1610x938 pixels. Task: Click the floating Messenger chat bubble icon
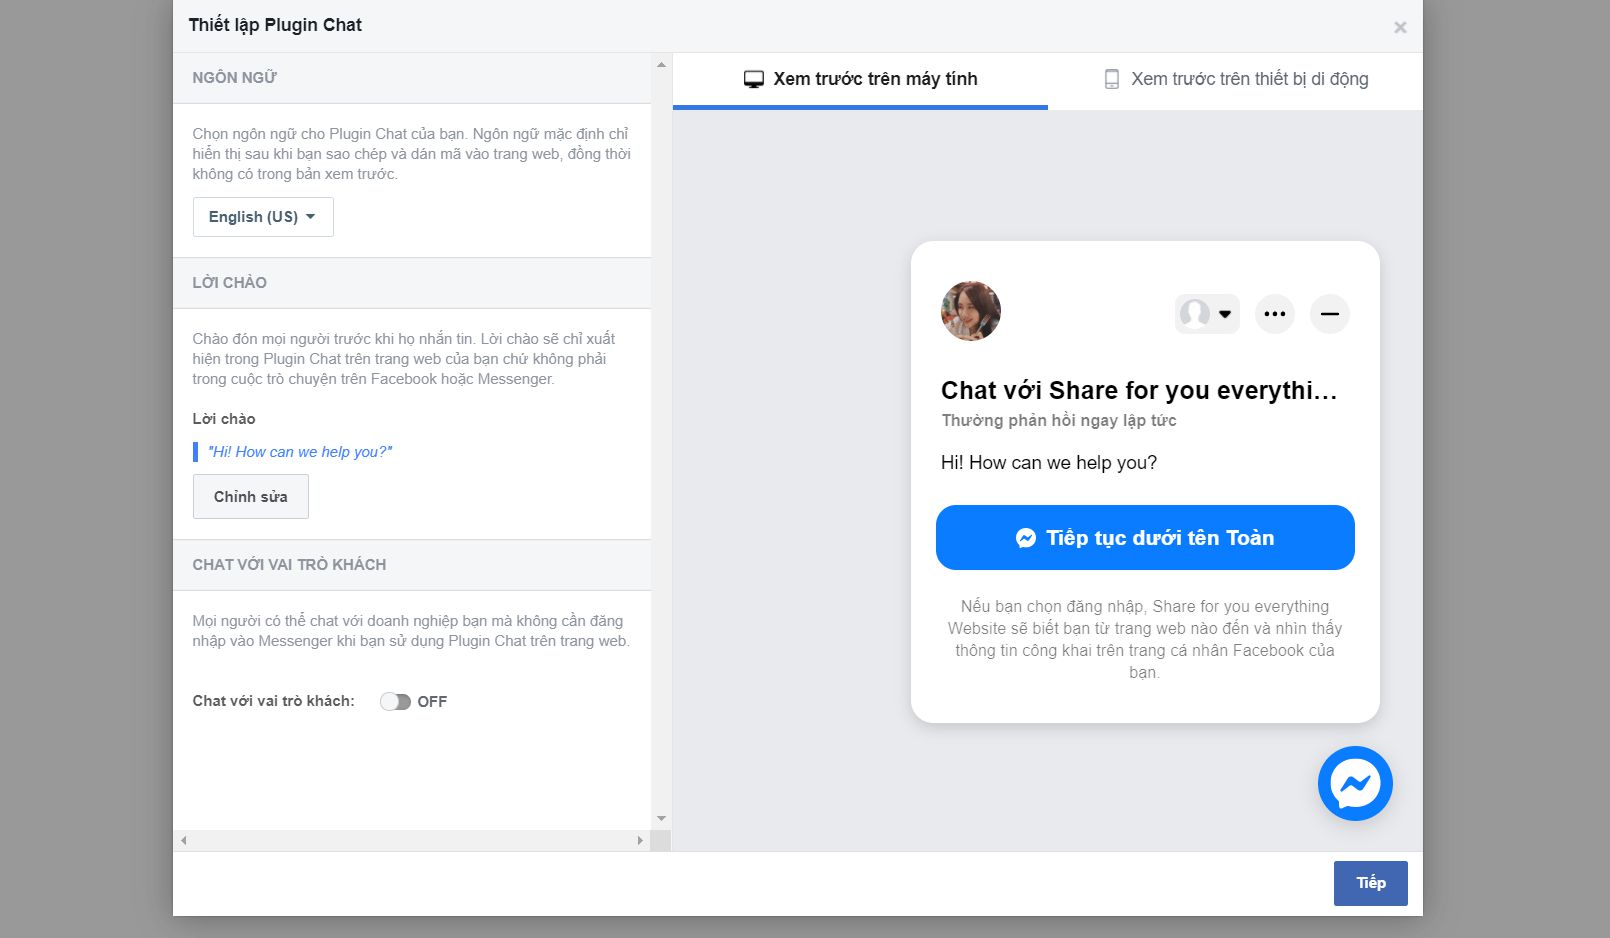pos(1355,784)
